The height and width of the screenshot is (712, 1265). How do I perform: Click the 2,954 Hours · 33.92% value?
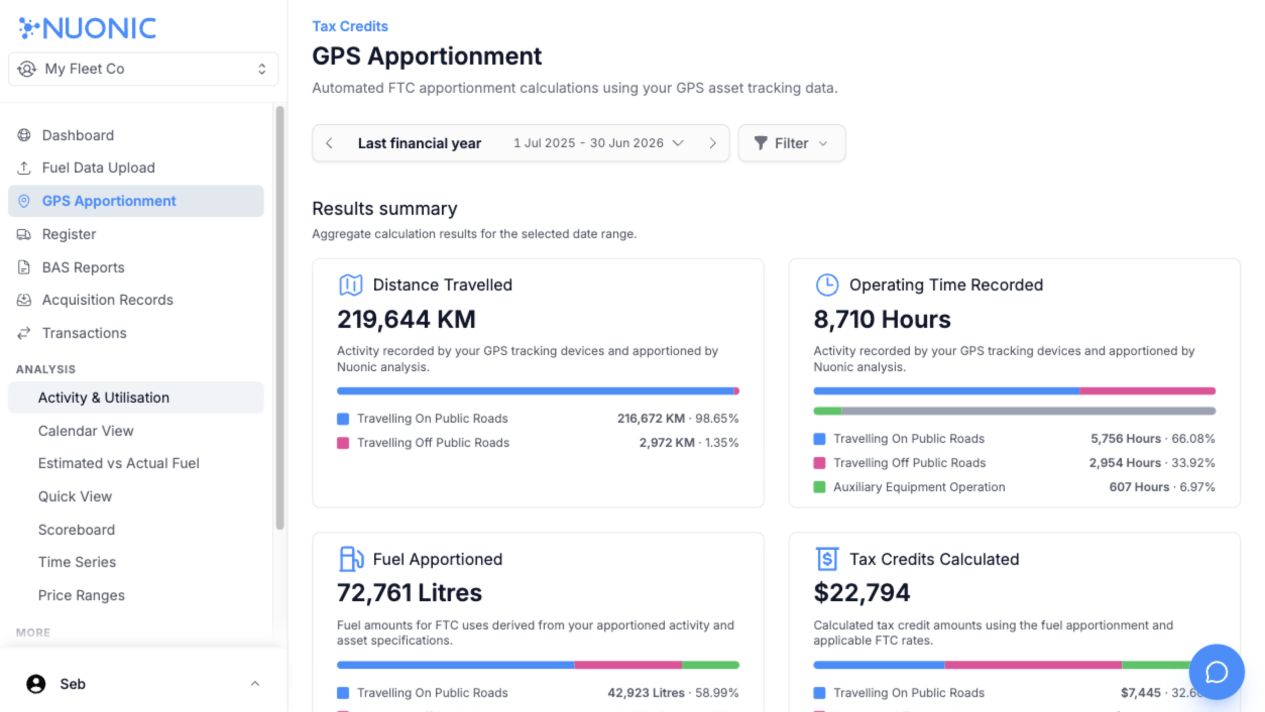click(1152, 463)
